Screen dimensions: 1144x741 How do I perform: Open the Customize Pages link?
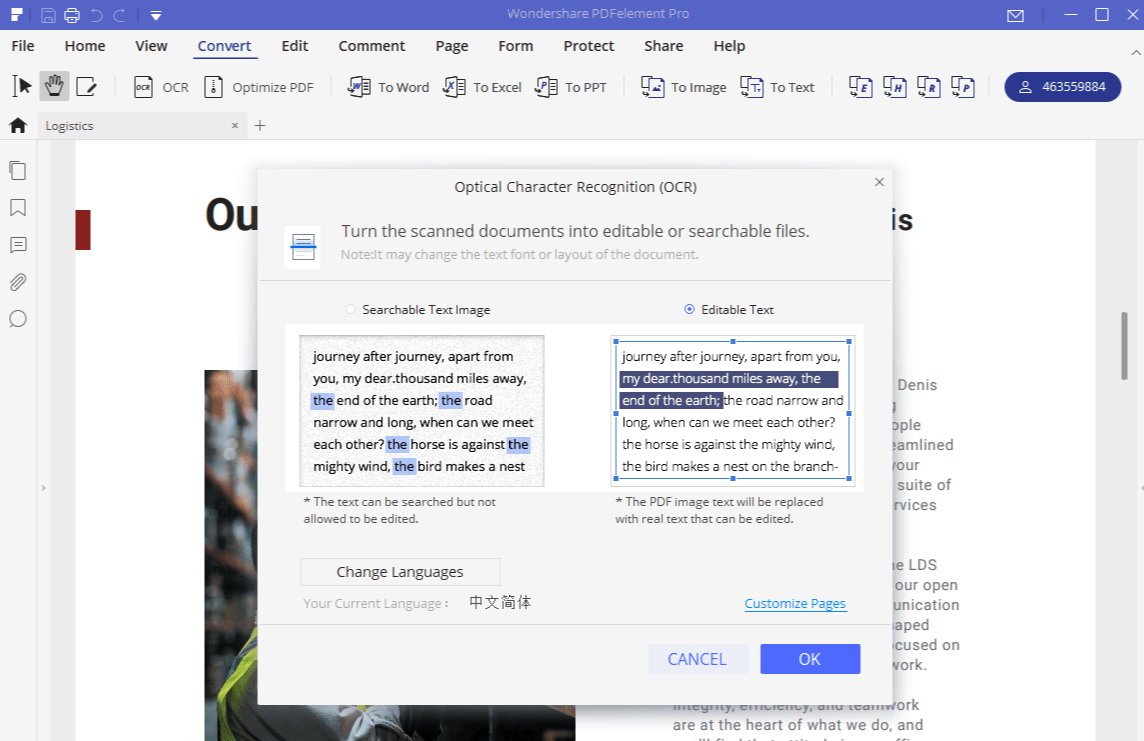point(795,604)
